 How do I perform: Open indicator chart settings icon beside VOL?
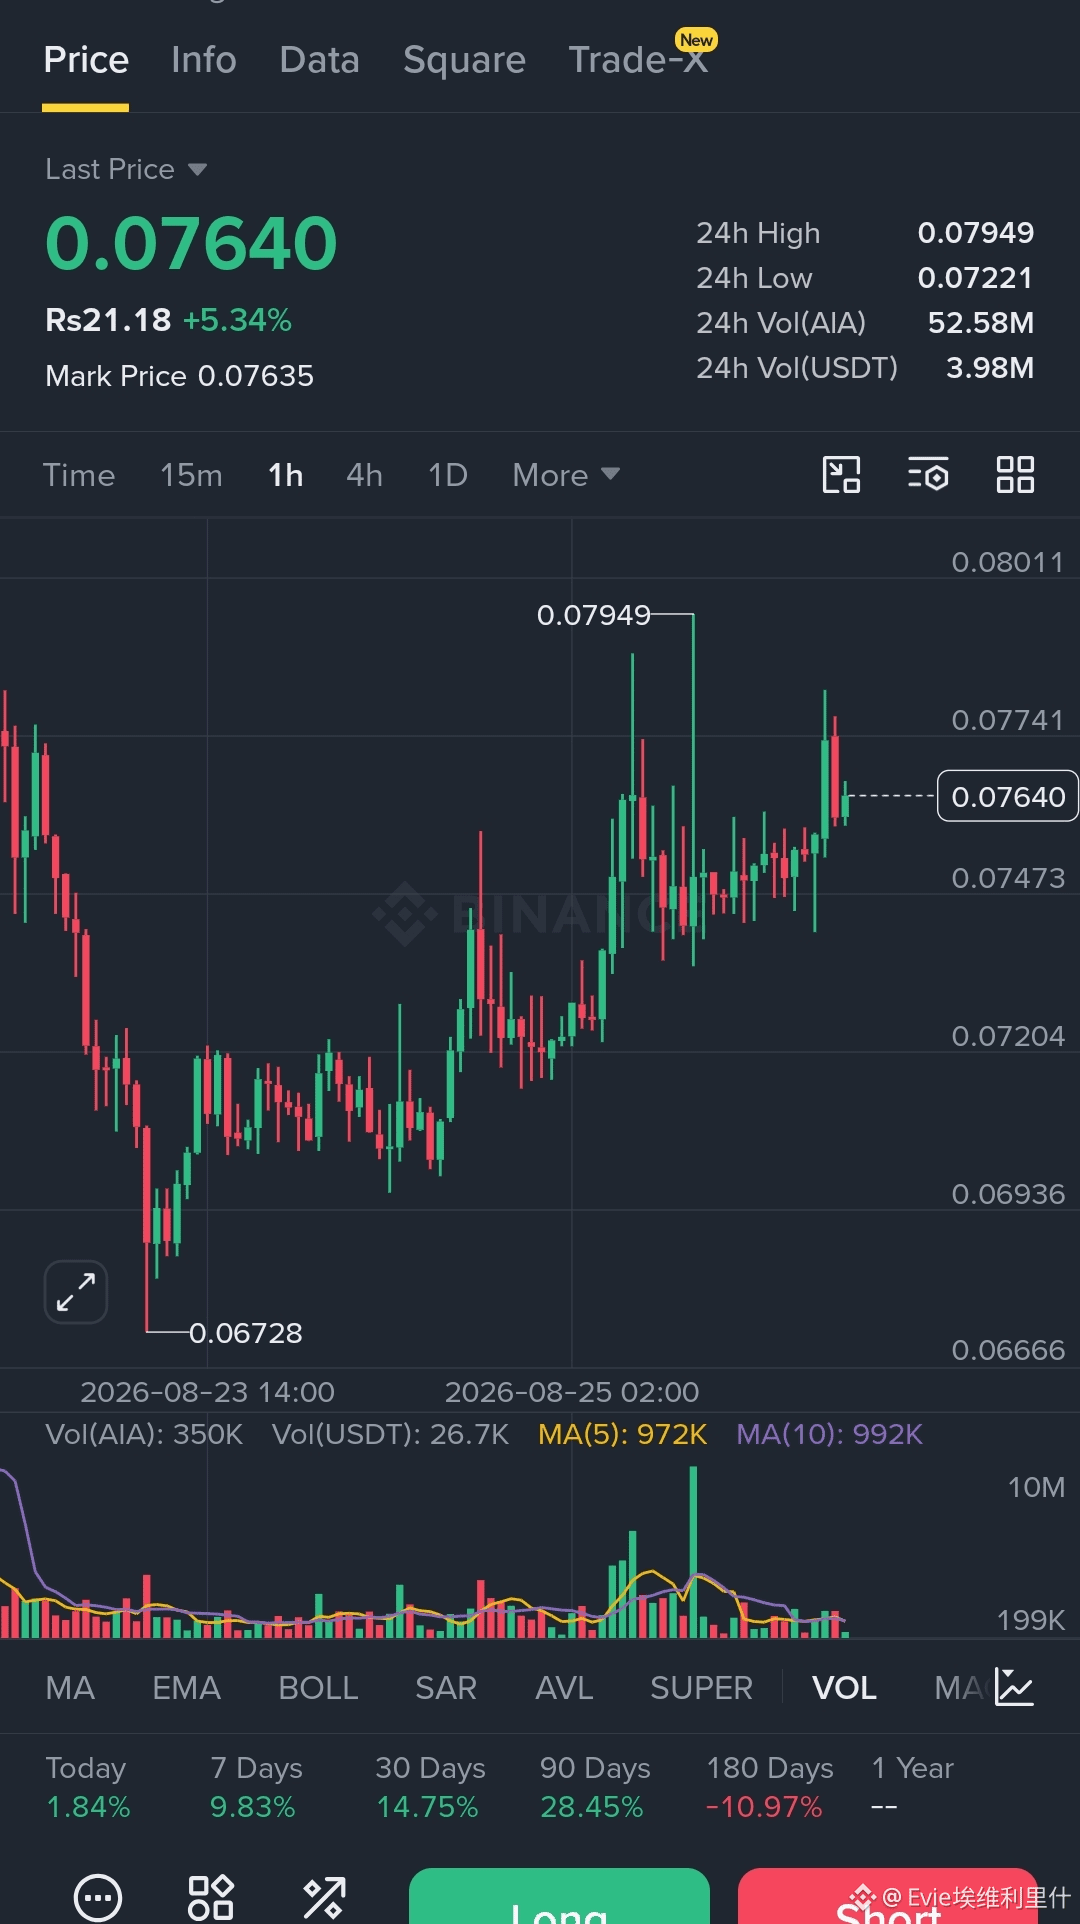pos(1014,1688)
